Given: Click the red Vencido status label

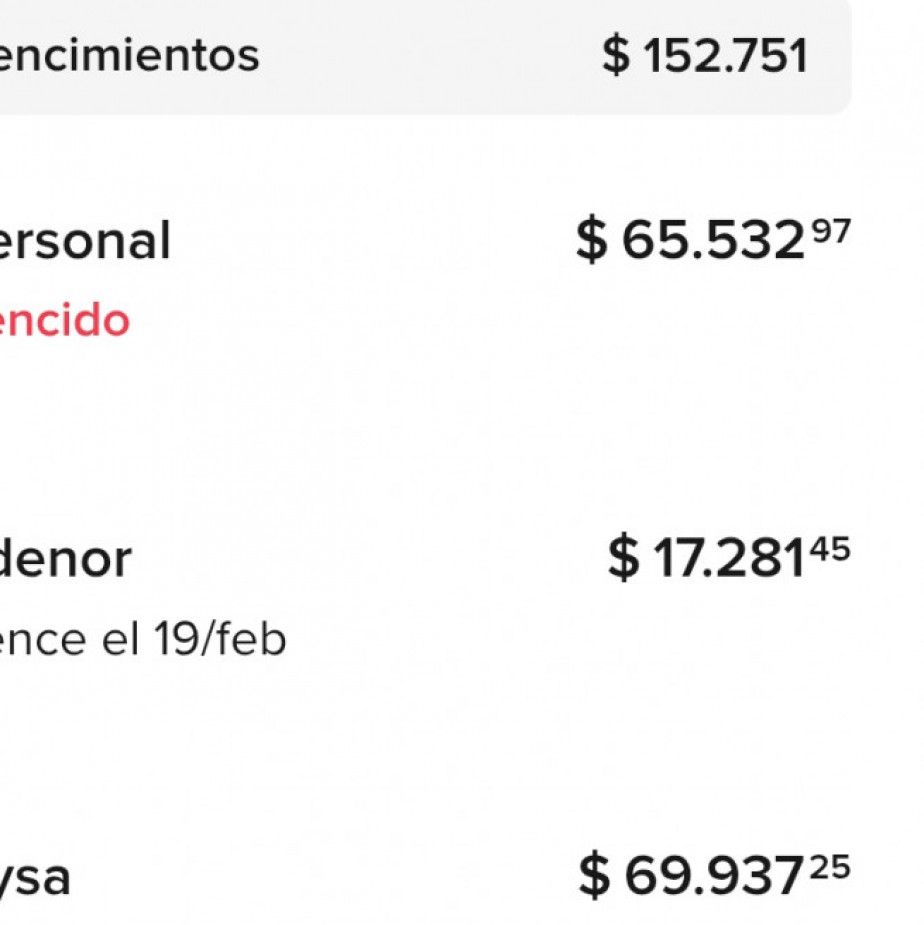Looking at the screenshot, I should pos(64,322).
